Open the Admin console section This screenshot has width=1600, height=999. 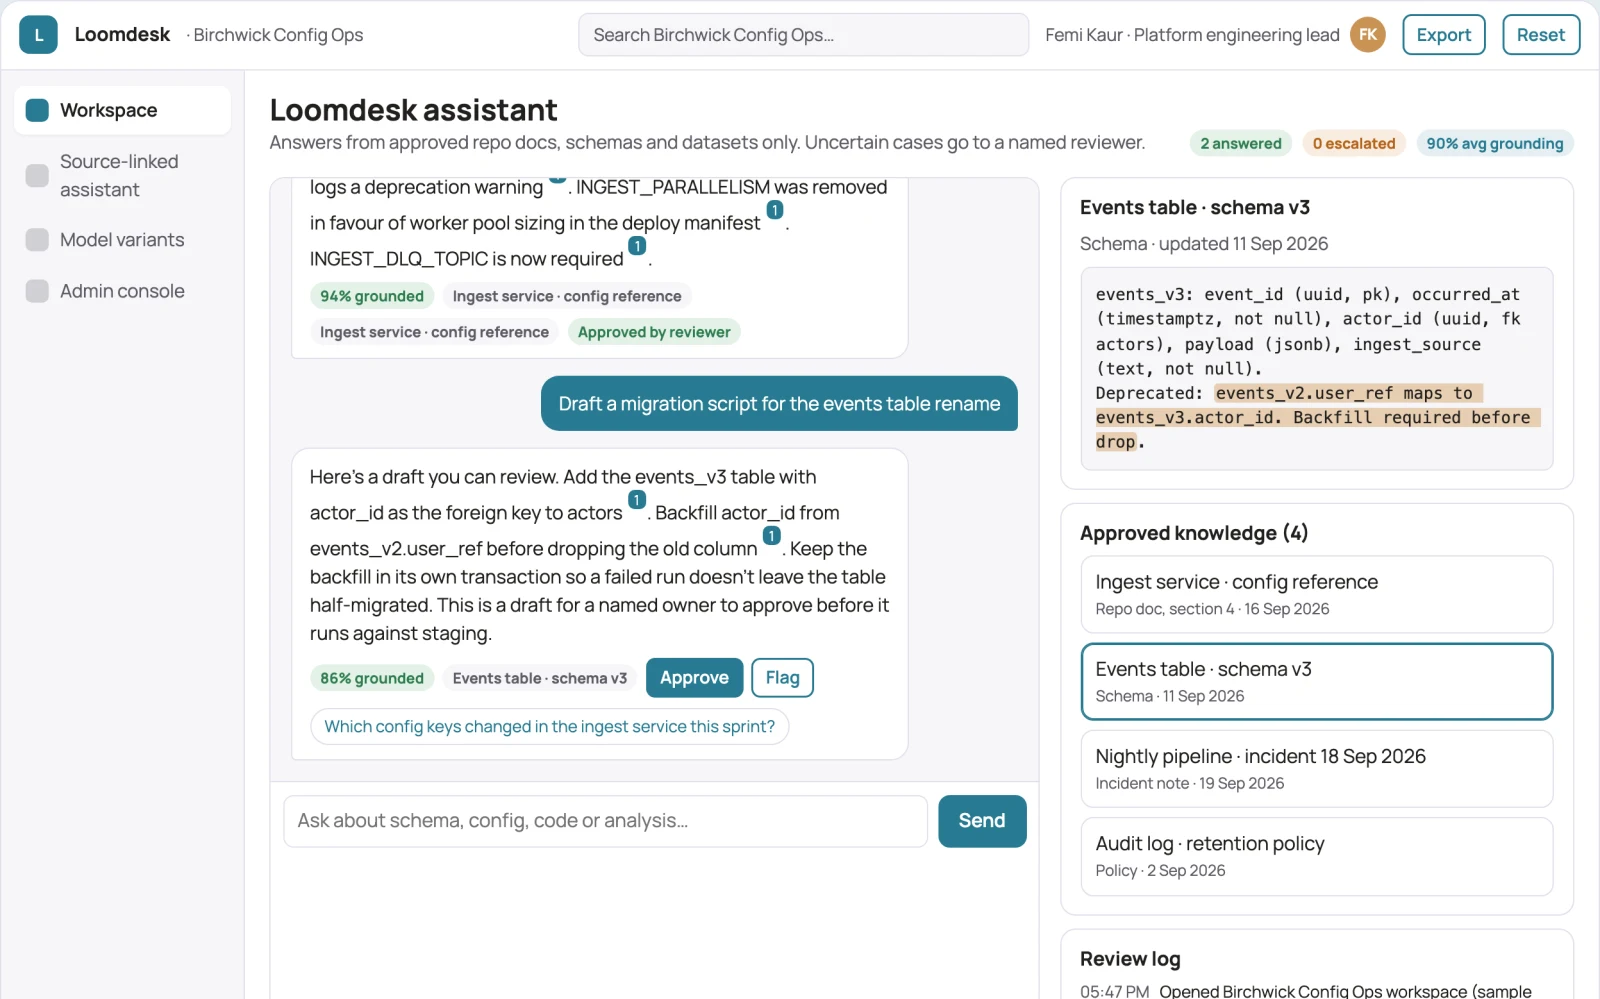point(122,291)
